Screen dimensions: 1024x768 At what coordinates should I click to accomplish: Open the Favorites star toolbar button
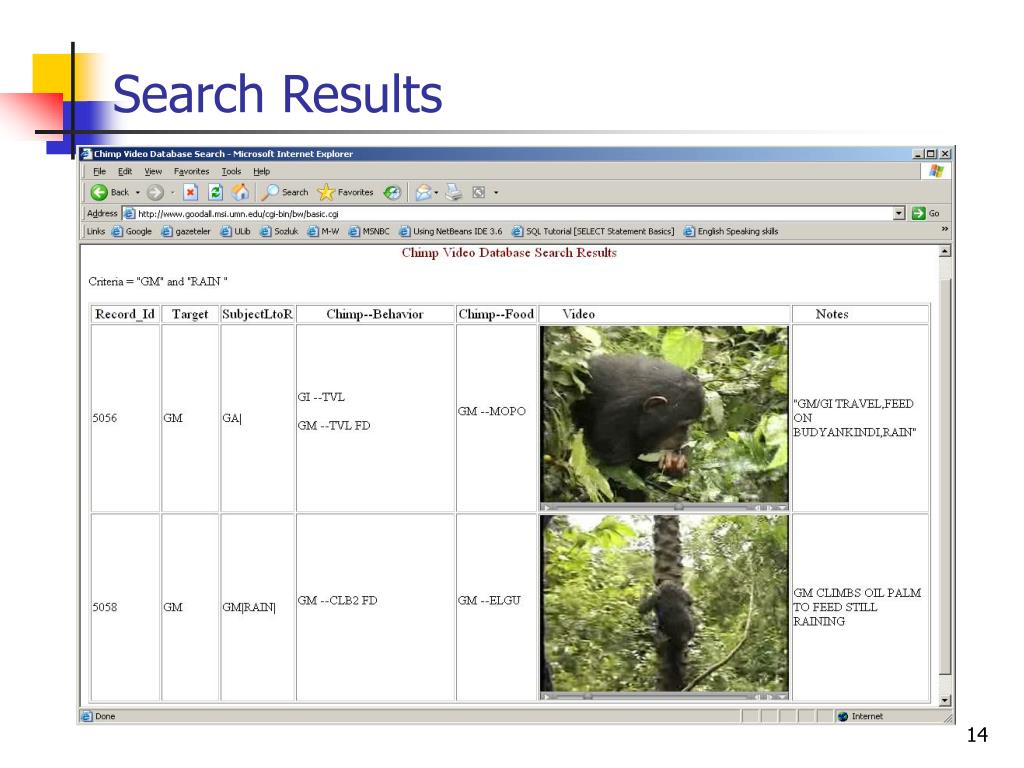(x=345, y=192)
